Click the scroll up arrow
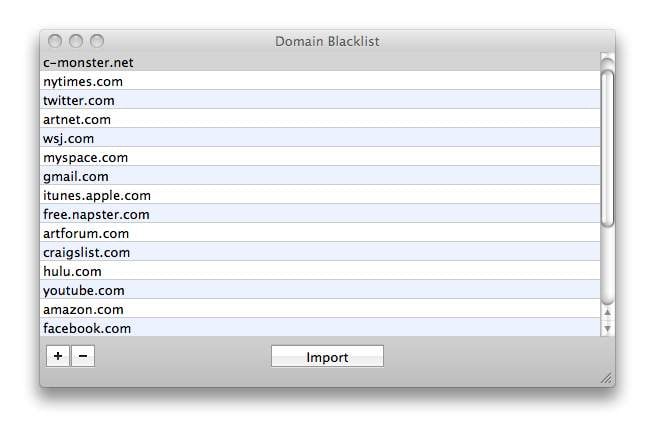The height and width of the screenshot is (422, 647). click(607, 314)
